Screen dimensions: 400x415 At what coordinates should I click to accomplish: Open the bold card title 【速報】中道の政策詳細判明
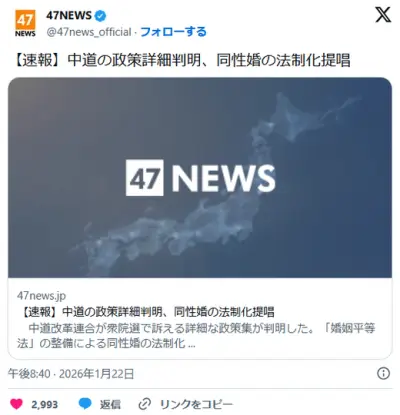point(146,312)
